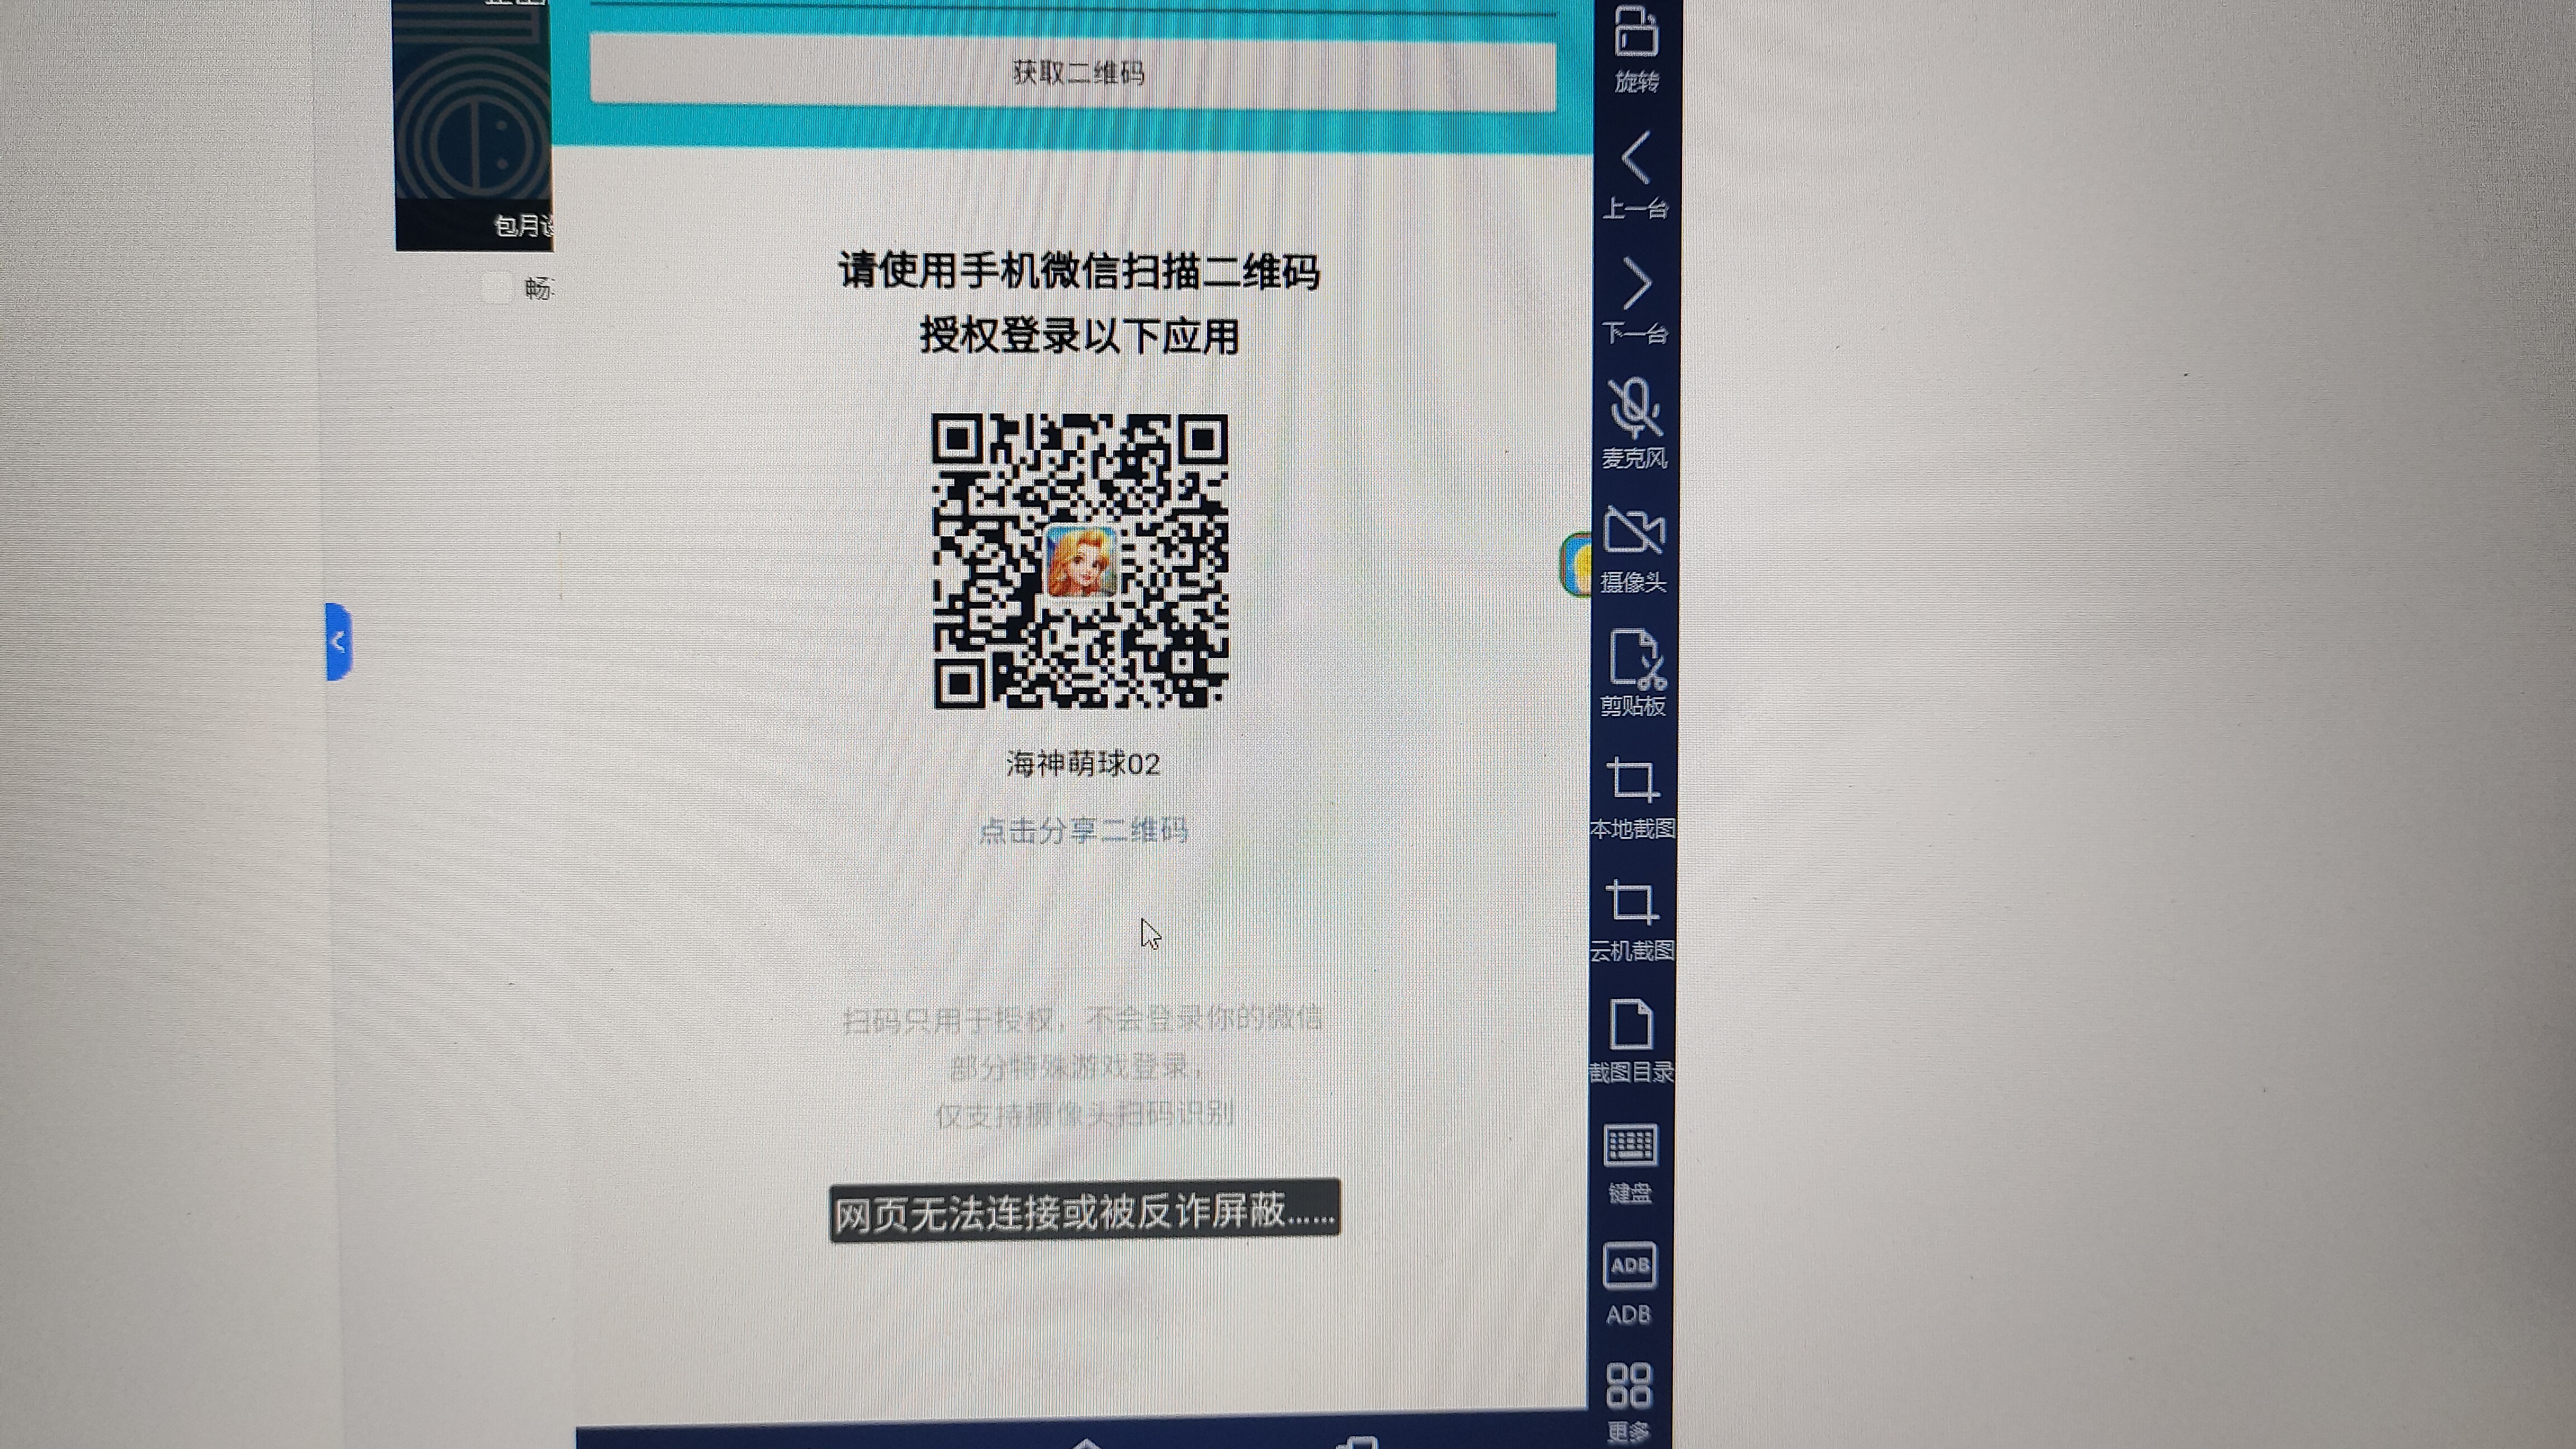Click the floating game icon at right edge
Screen dimensions: 2576x1449
(1578, 565)
